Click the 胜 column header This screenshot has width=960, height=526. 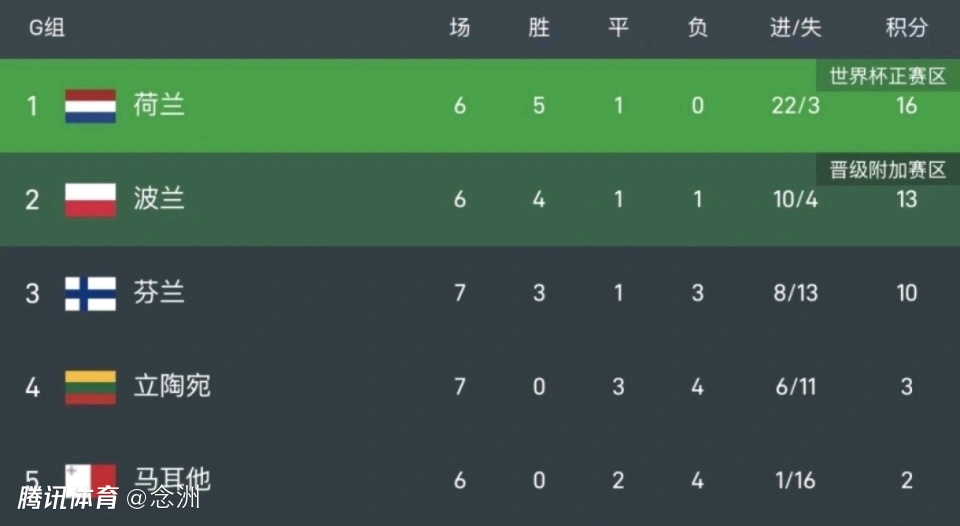click(x=539, y=28)
